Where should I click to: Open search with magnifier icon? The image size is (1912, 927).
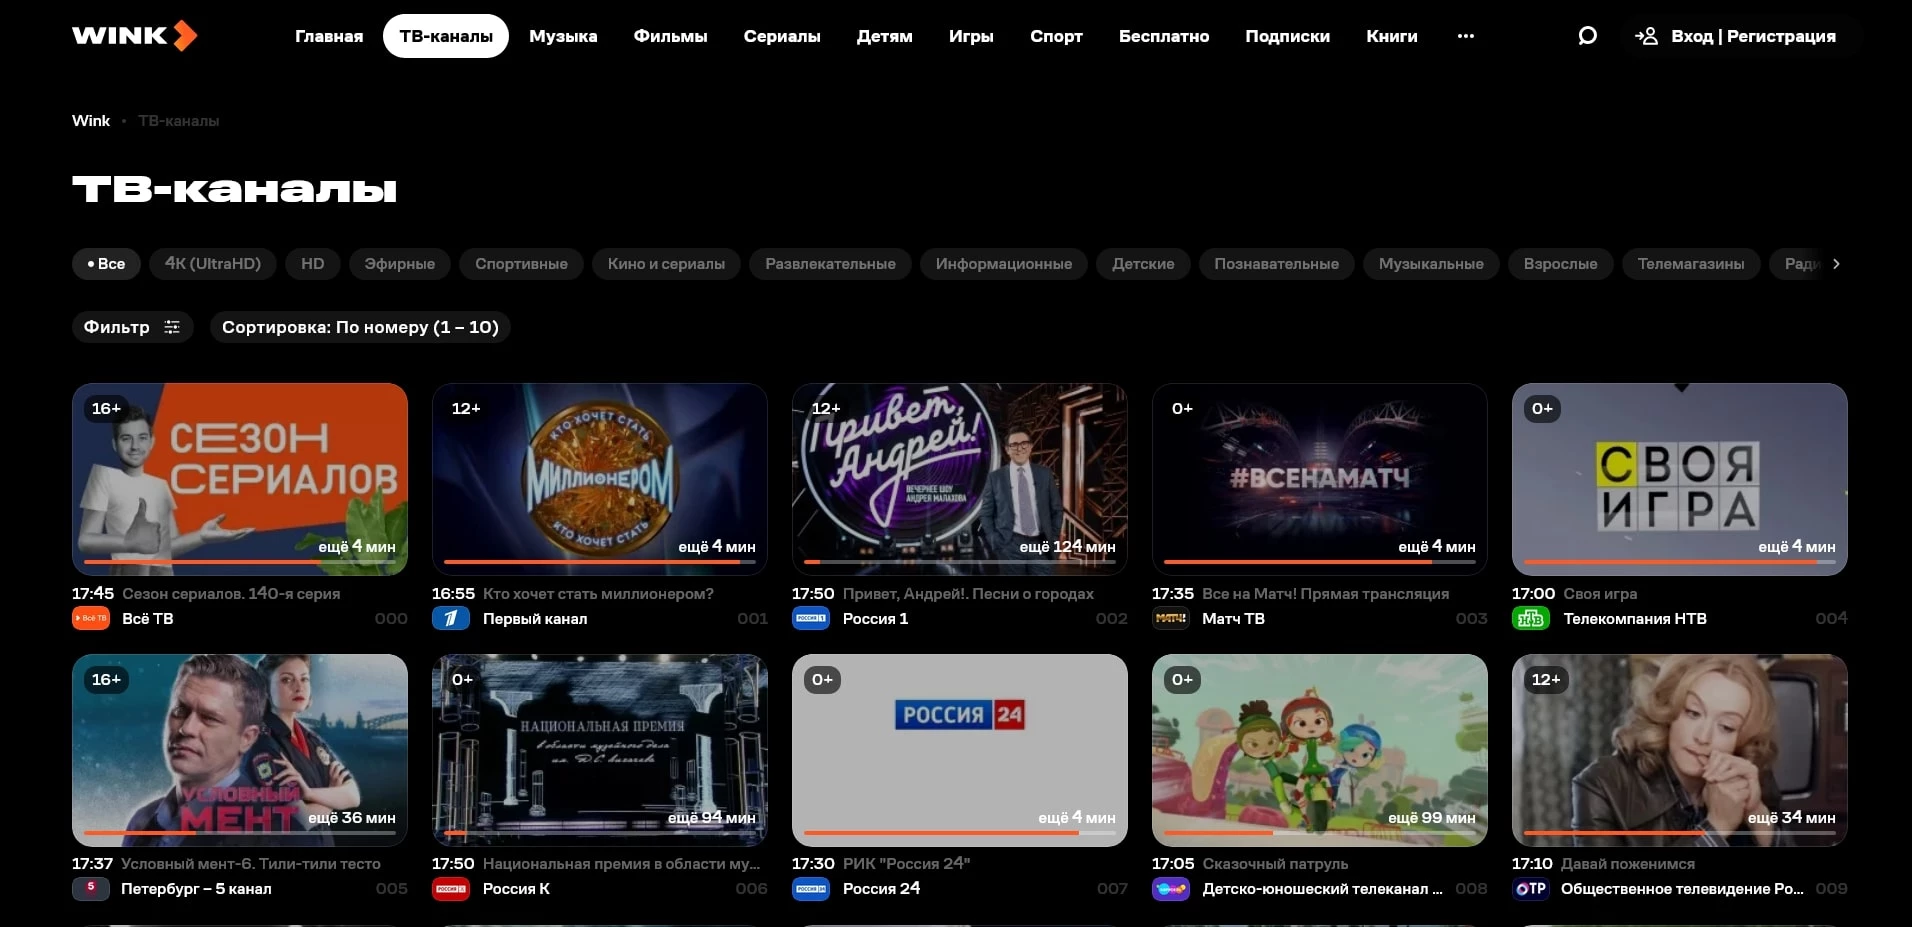[1587, 36]
